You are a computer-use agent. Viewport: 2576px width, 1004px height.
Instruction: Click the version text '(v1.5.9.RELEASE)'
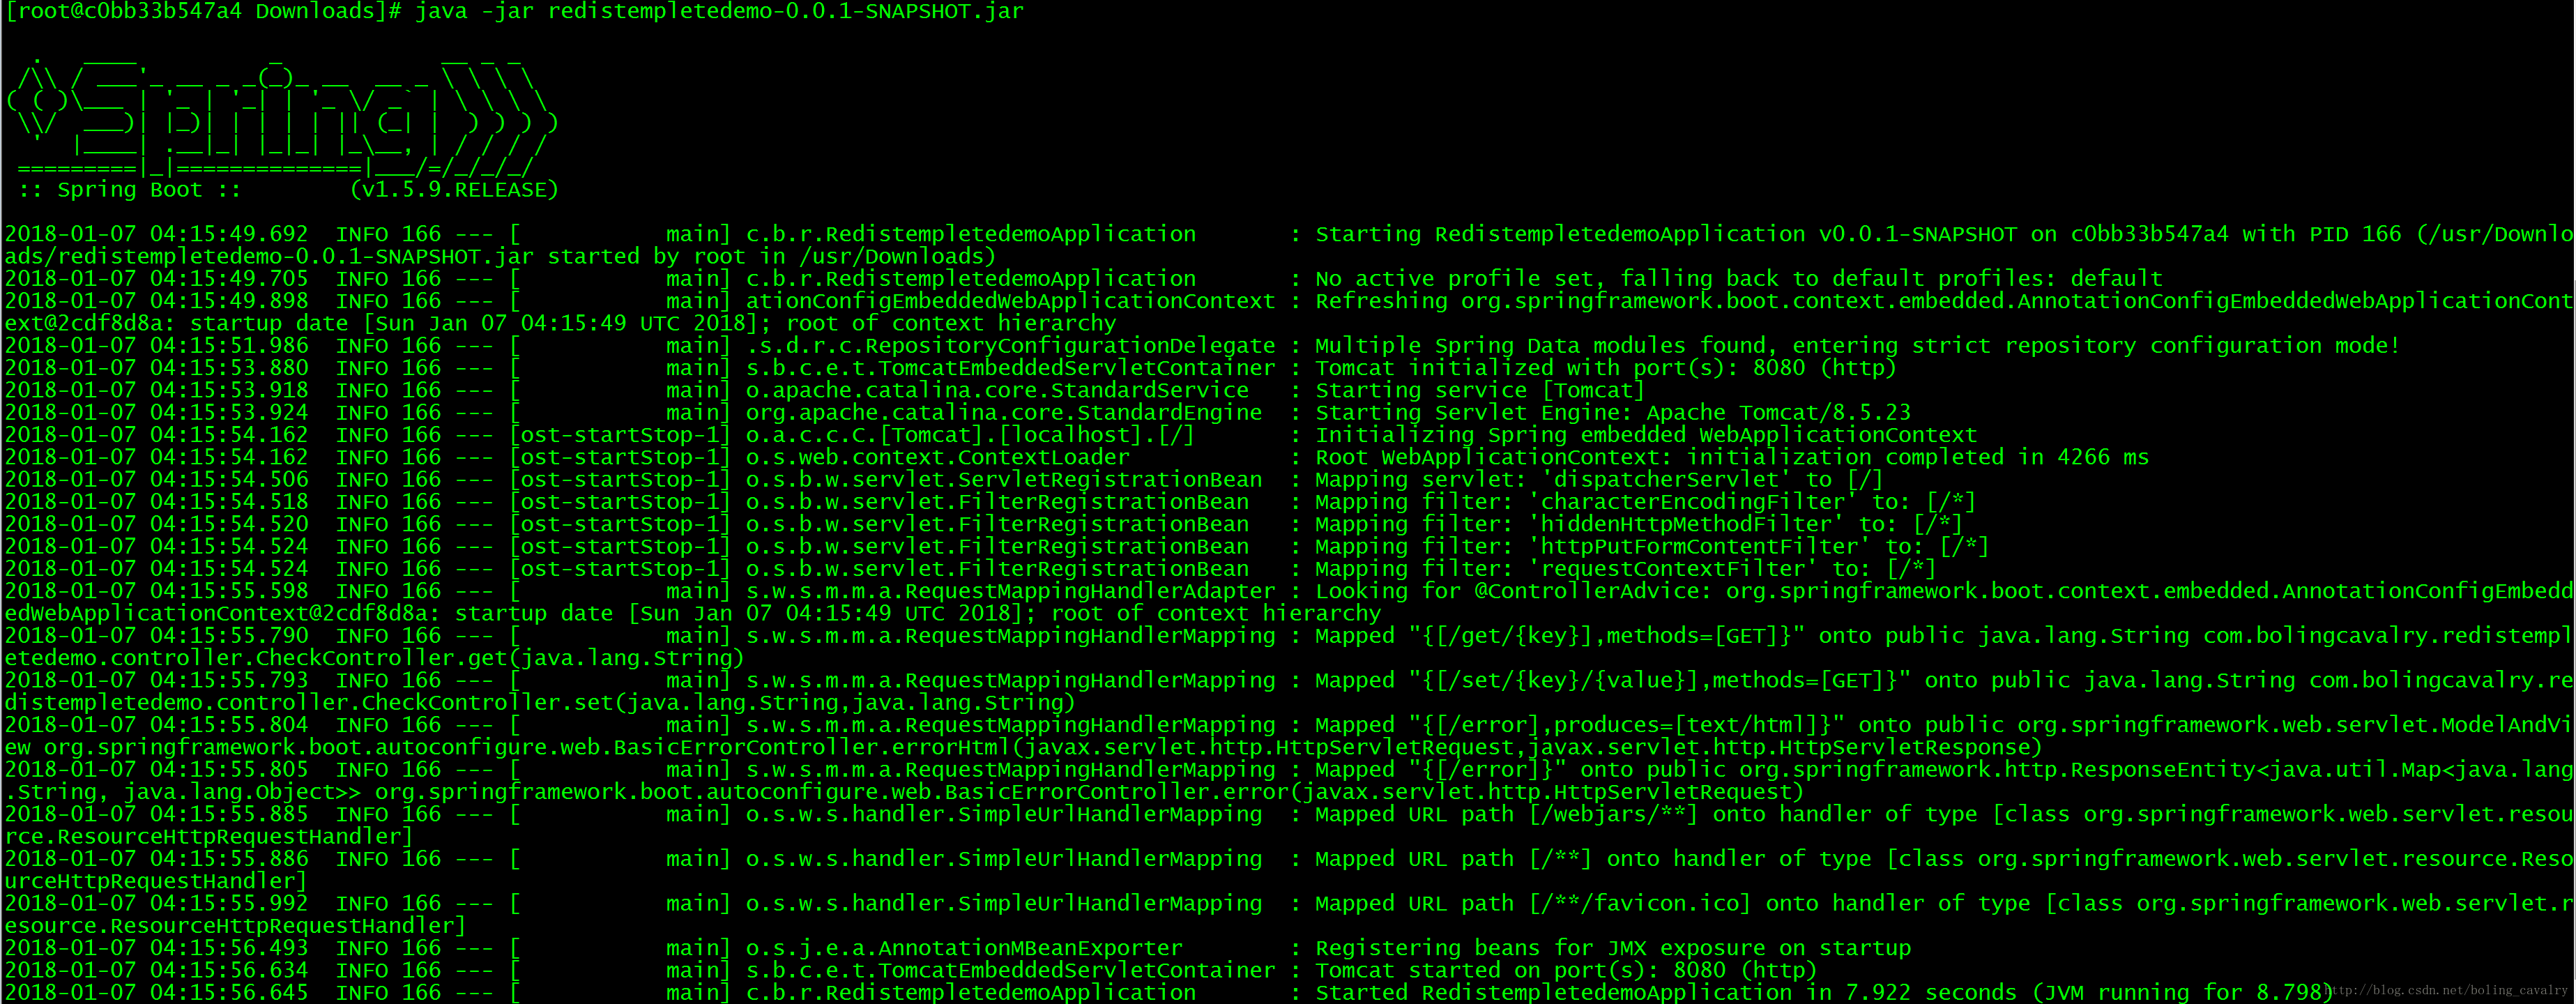(454, 190)
